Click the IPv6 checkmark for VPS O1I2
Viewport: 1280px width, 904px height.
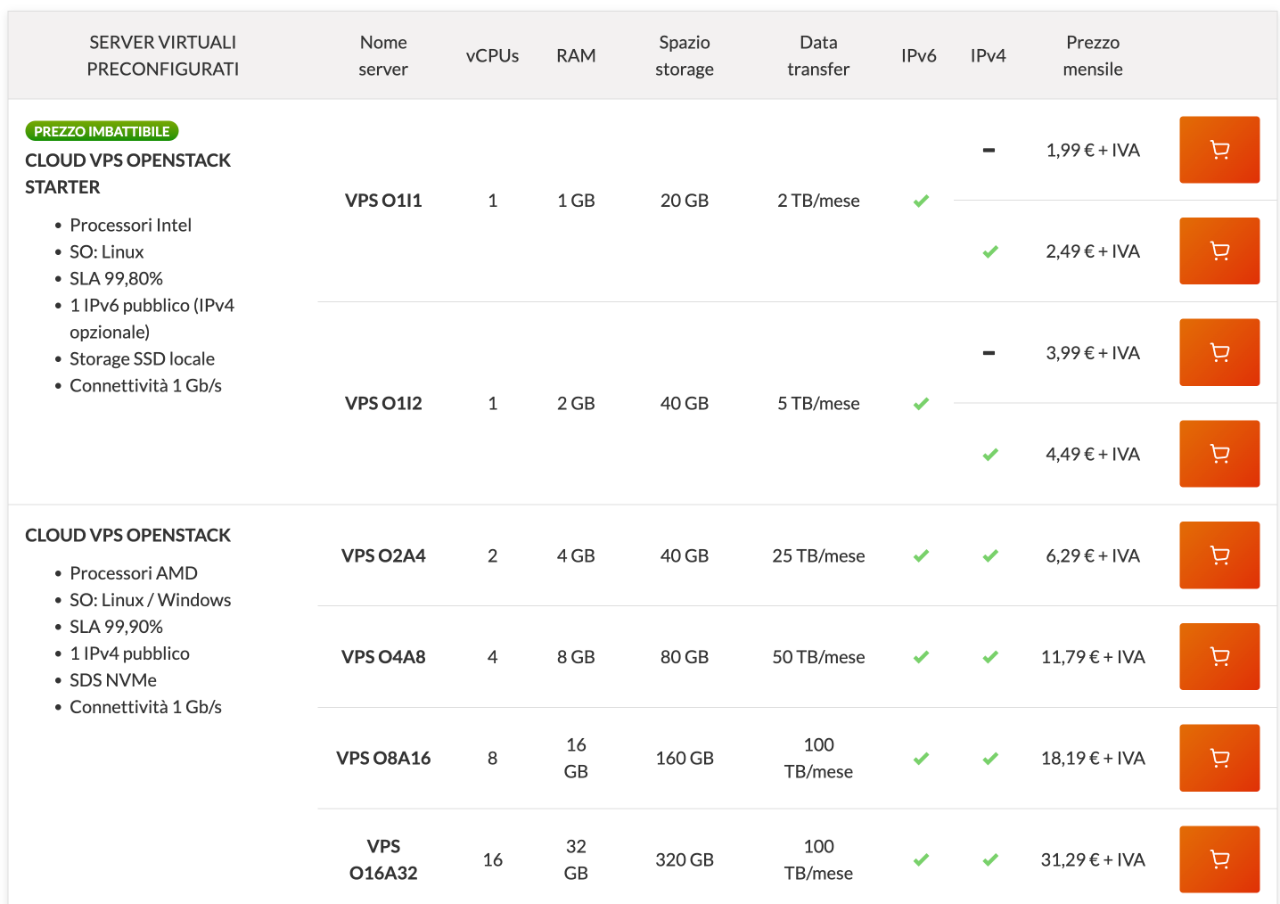point(921,404)
